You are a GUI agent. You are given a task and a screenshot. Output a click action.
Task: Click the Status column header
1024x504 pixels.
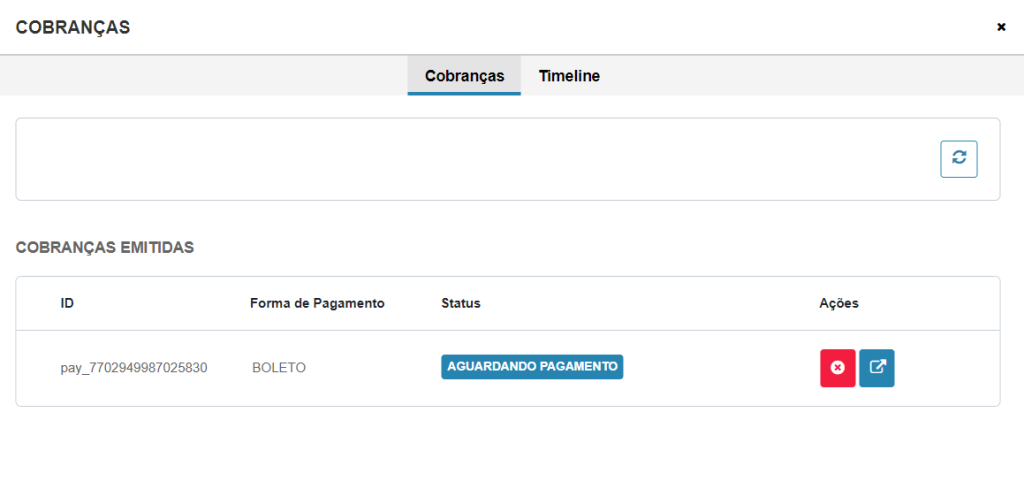pyautogui.click(x=461, y=304)
